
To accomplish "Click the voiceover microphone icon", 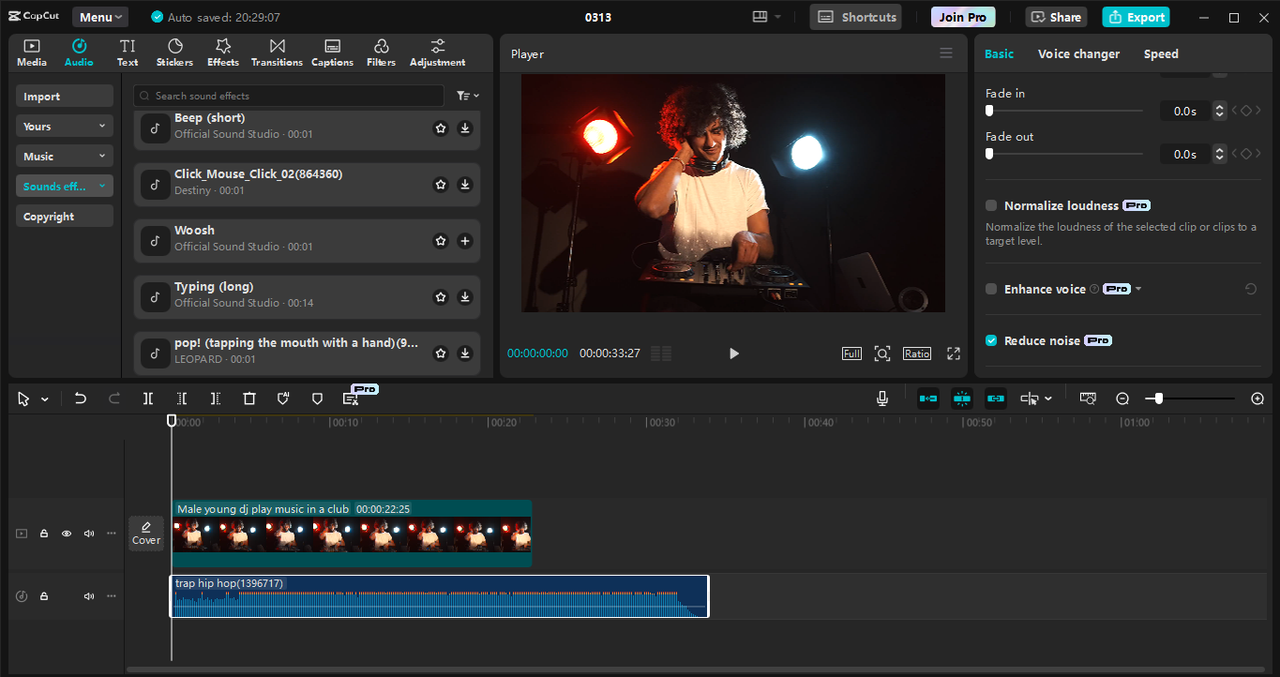I will tap(882, 398).
